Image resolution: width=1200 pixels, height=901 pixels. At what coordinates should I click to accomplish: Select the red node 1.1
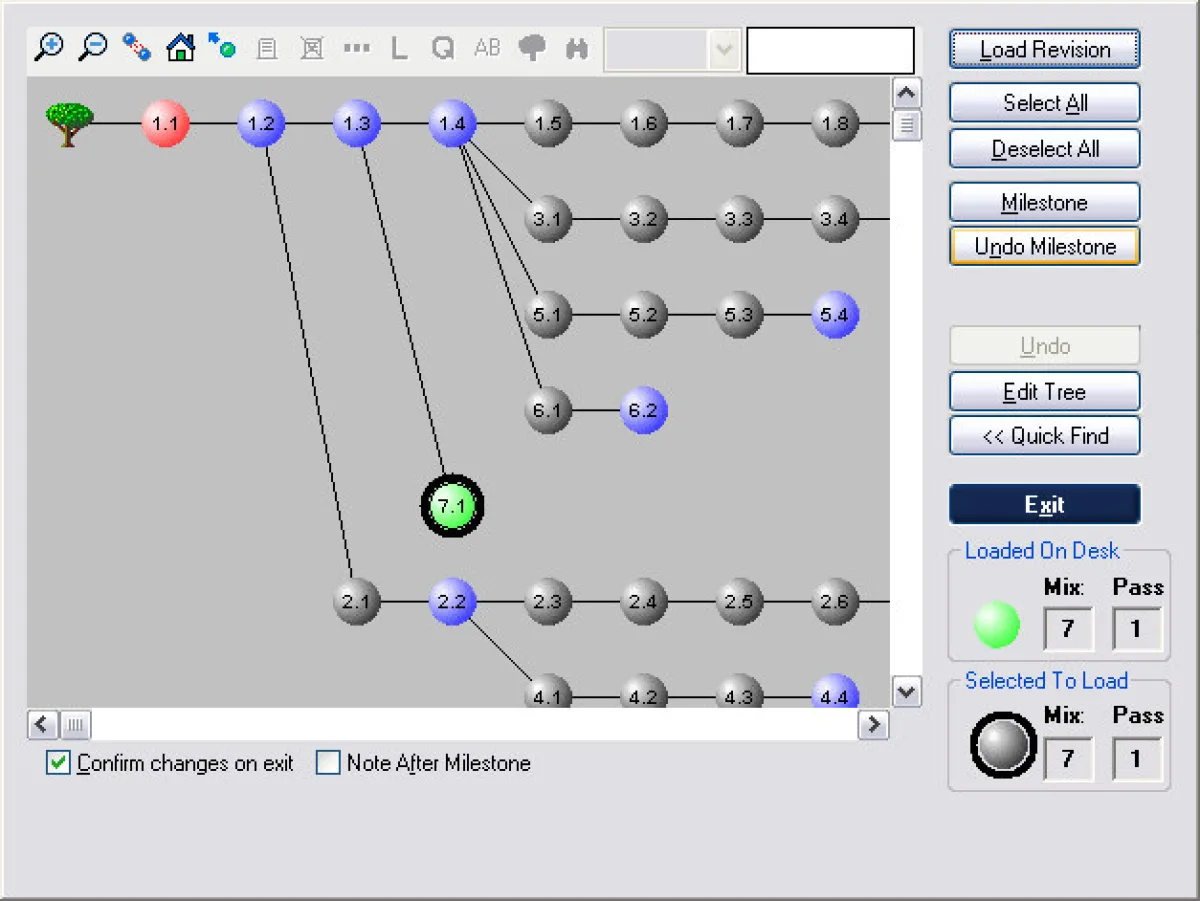pyautogui.click(x=165, y=124)
